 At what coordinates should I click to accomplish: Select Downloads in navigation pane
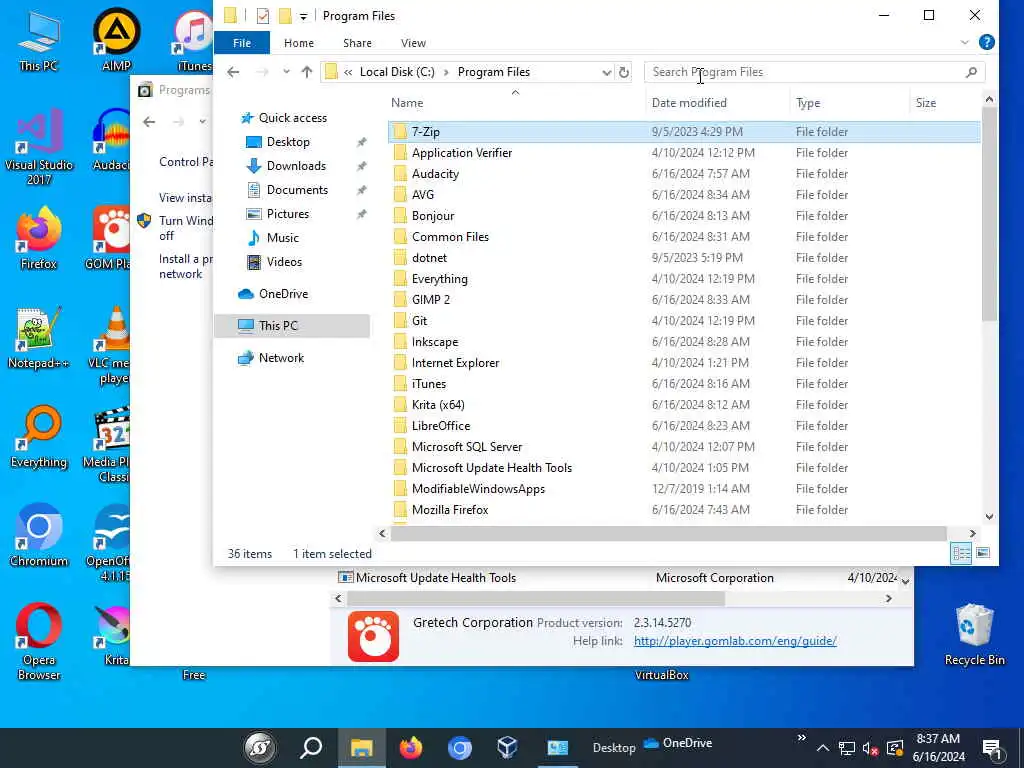pyautogui.click(x=296, y=166)
